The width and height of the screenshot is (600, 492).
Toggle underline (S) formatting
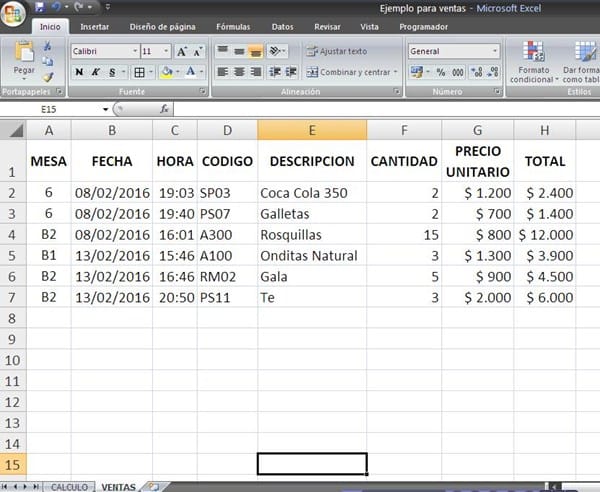point(112,72)
